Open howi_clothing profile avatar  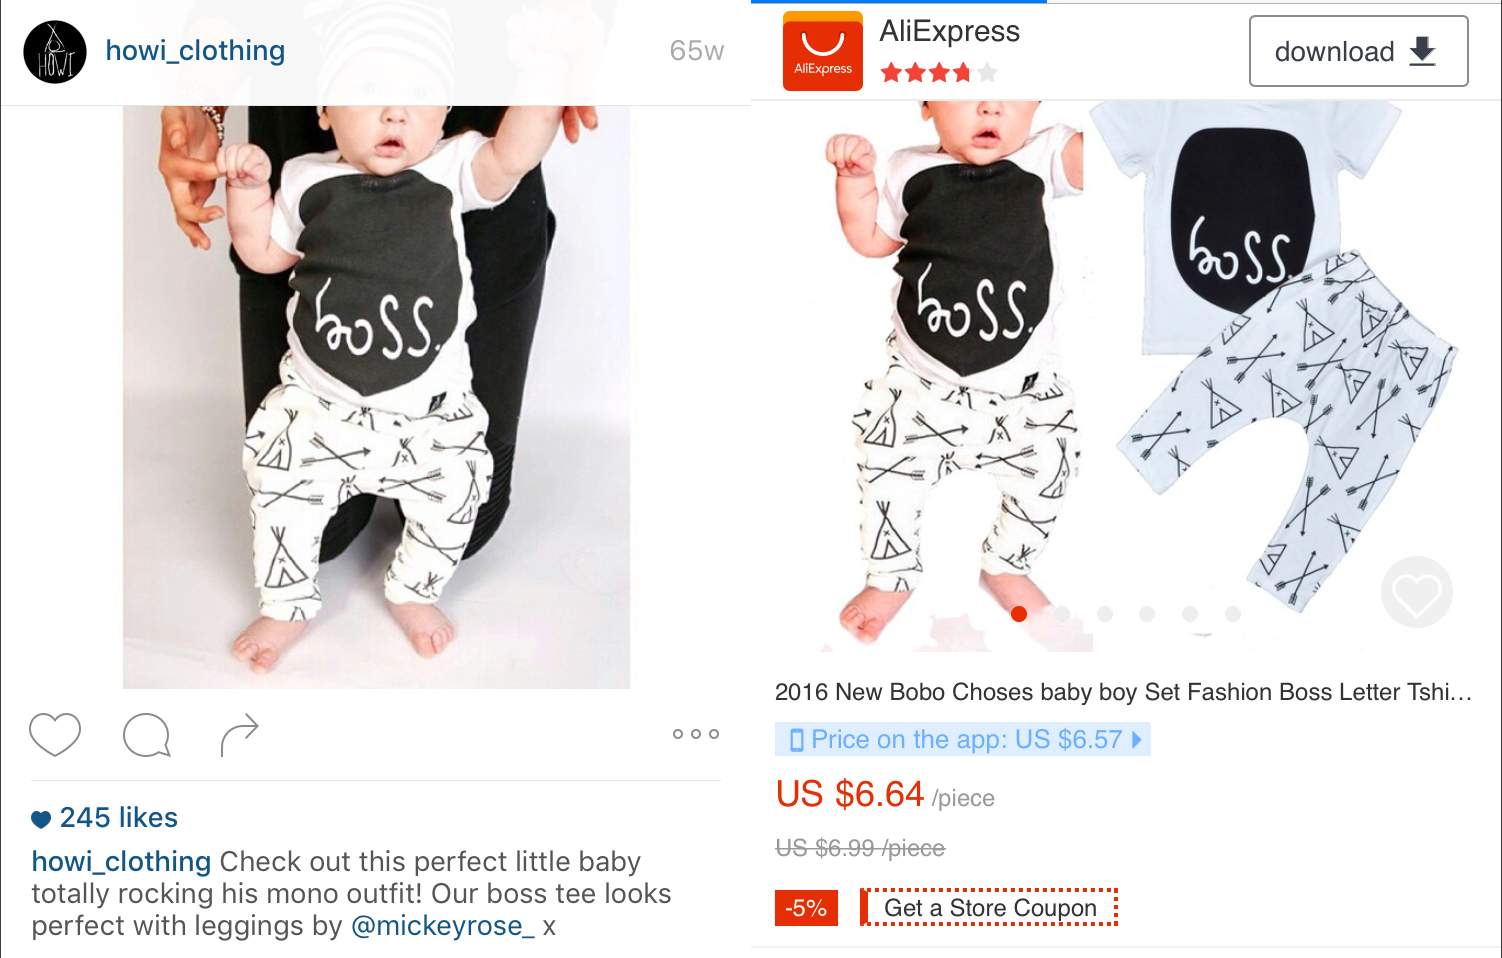click(x=55, y=52)
